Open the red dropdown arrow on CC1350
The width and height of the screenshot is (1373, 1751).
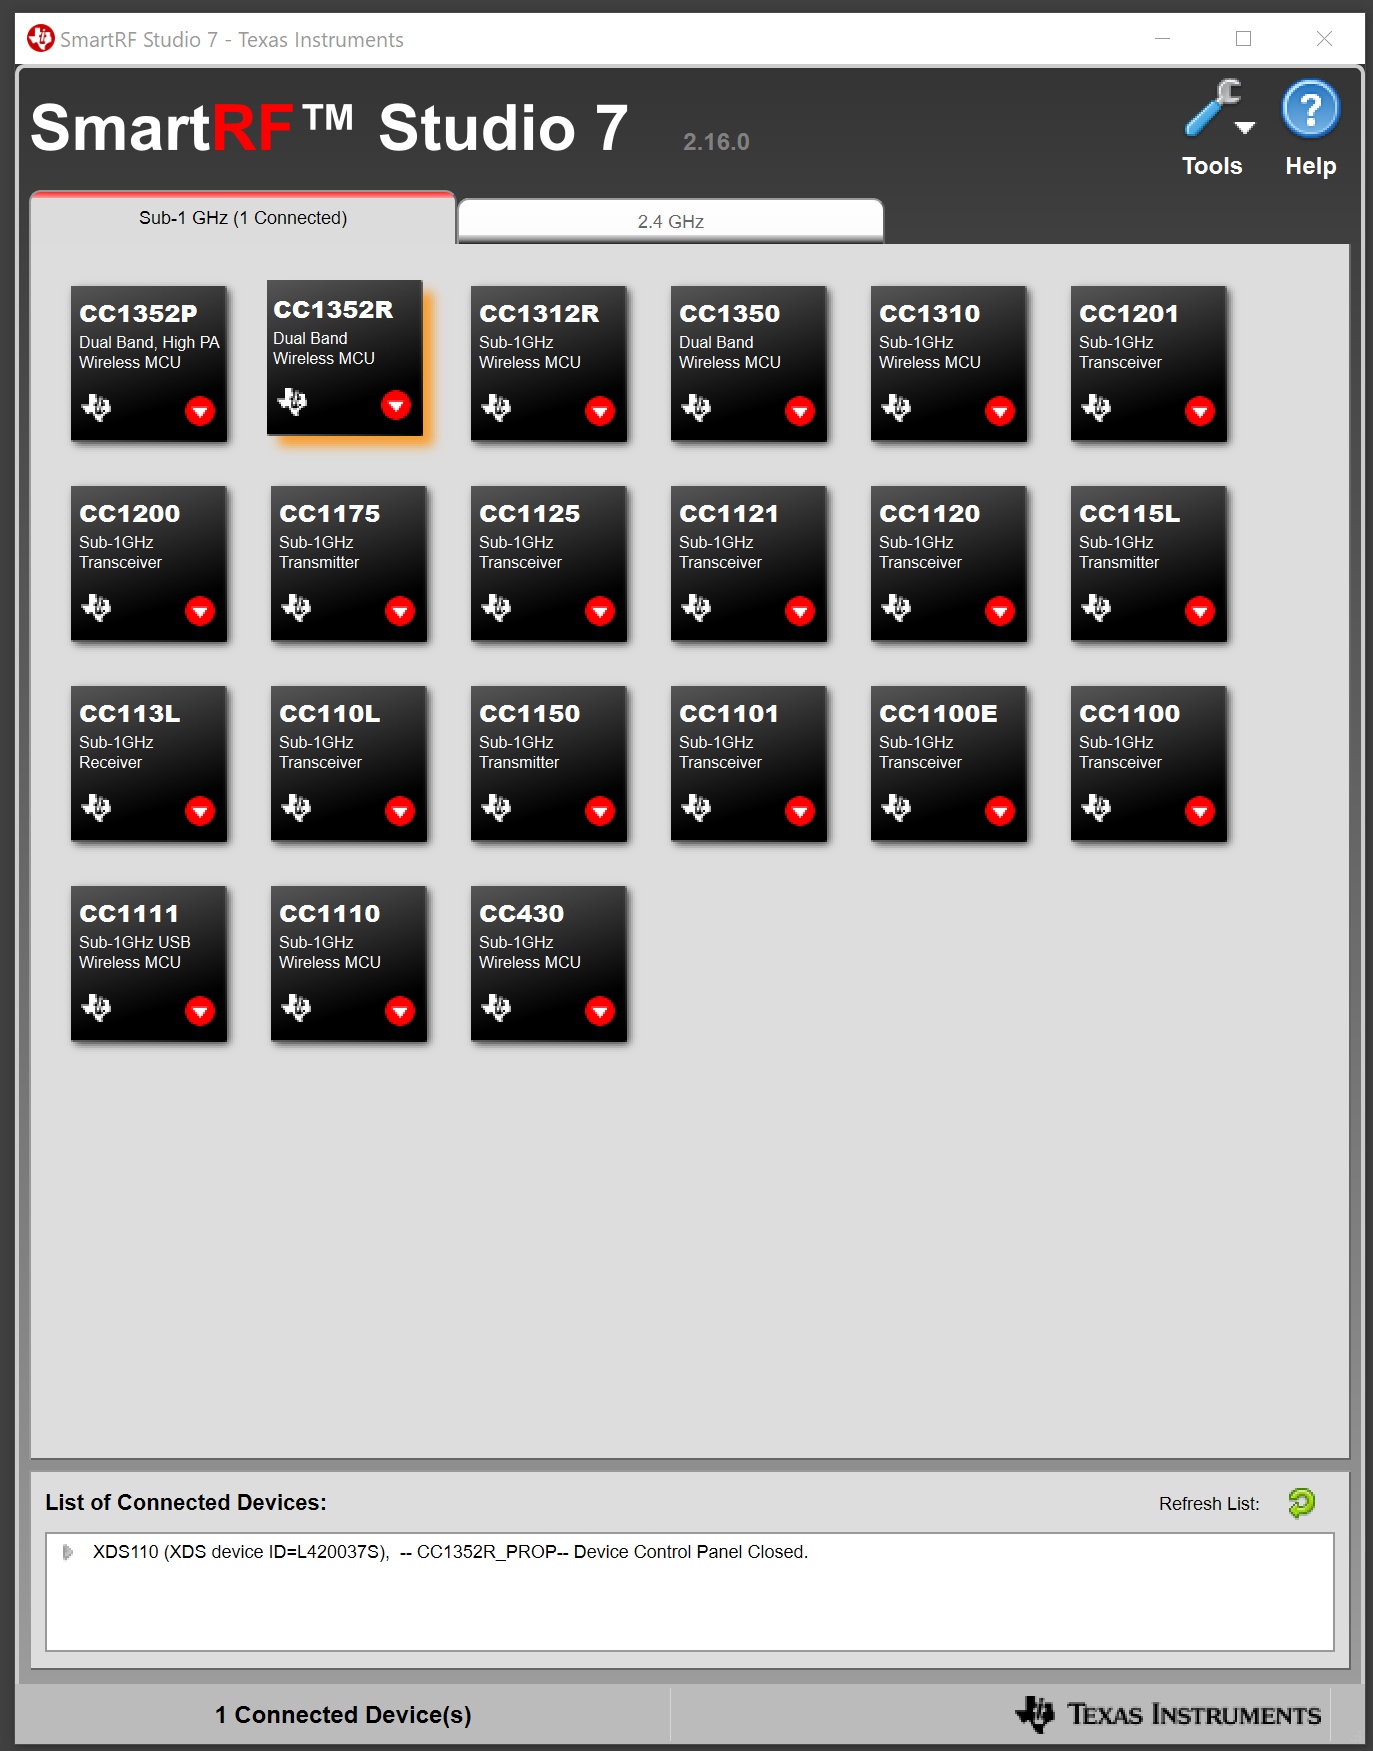click(800, 411)
